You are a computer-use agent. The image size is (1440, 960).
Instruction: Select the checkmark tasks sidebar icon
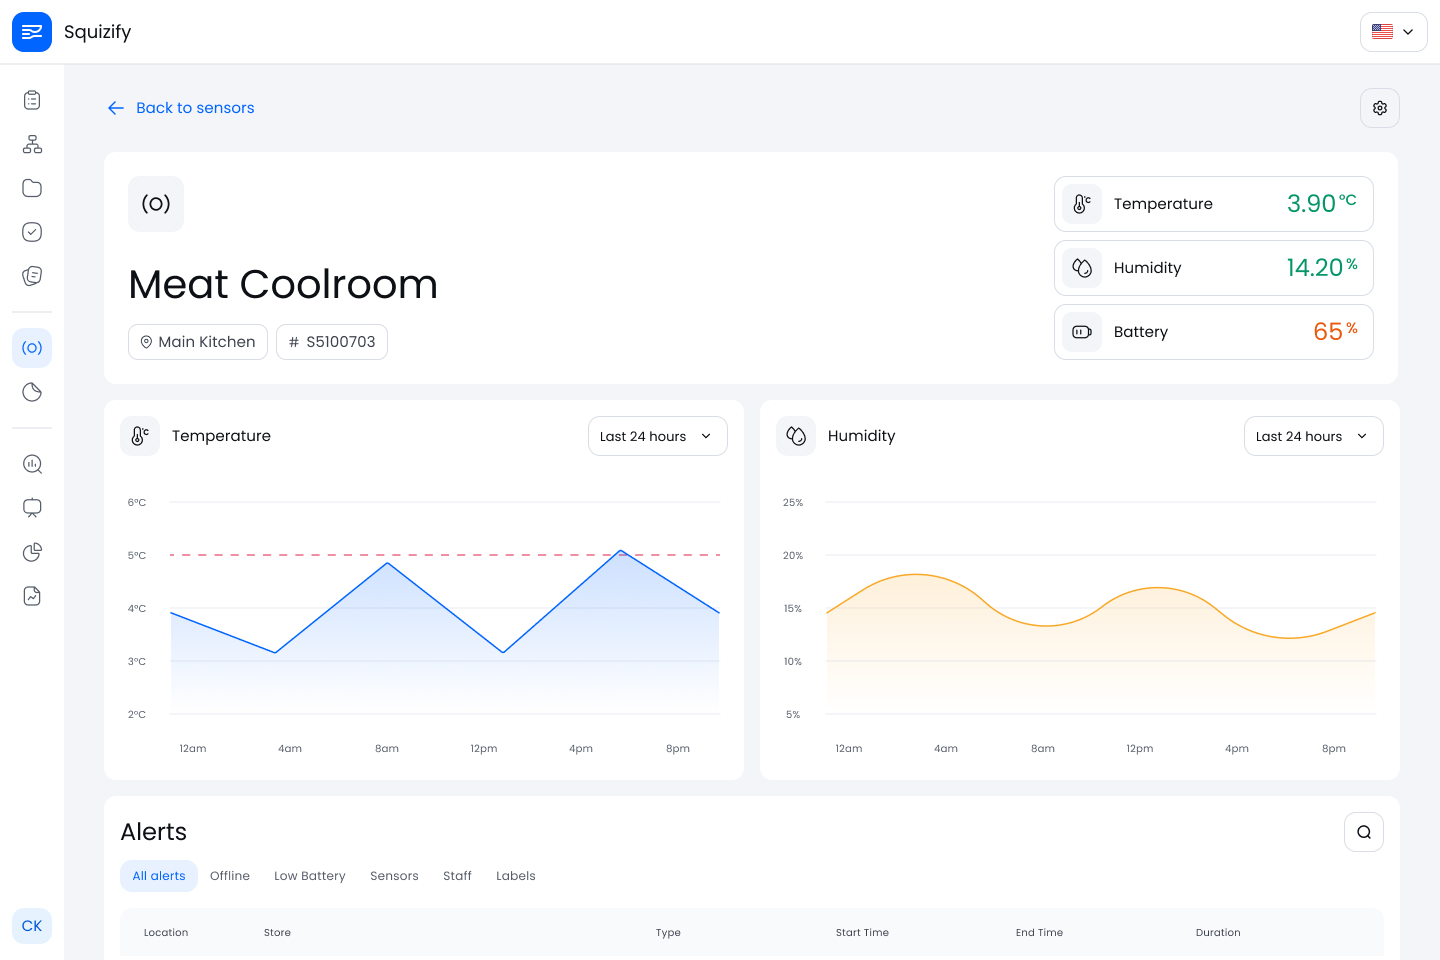pyautogui.click(x=32, y=232)
